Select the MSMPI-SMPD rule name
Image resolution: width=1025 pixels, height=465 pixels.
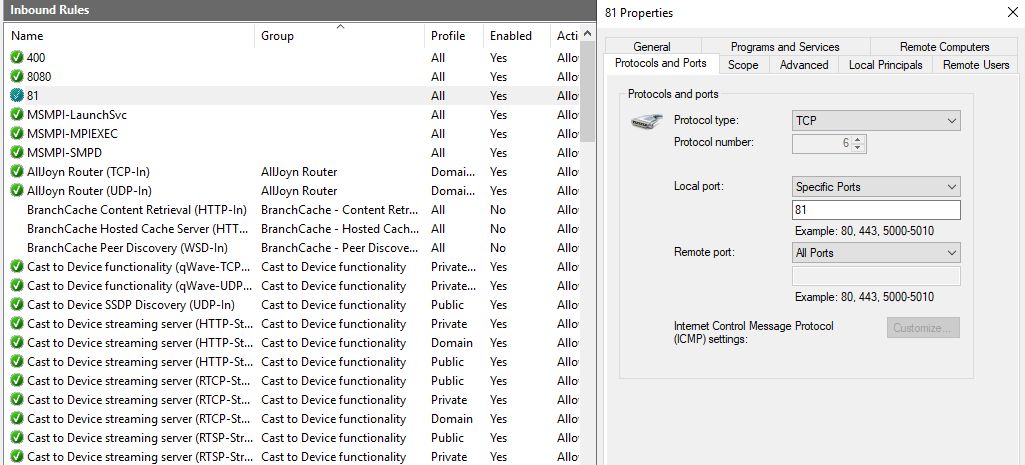65,152
